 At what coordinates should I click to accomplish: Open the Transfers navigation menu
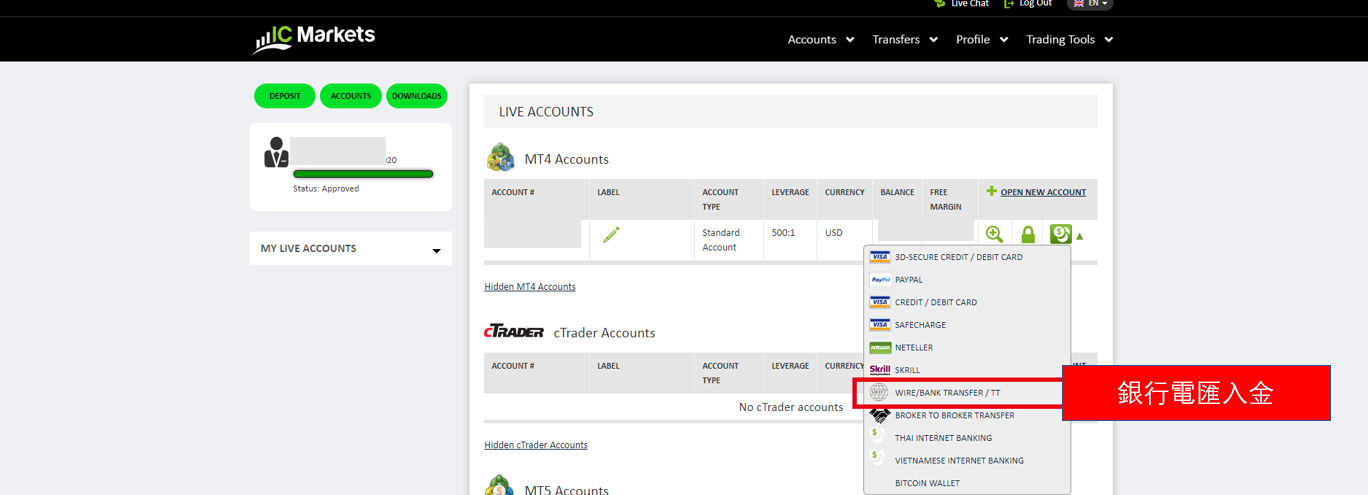pos(905,40)
